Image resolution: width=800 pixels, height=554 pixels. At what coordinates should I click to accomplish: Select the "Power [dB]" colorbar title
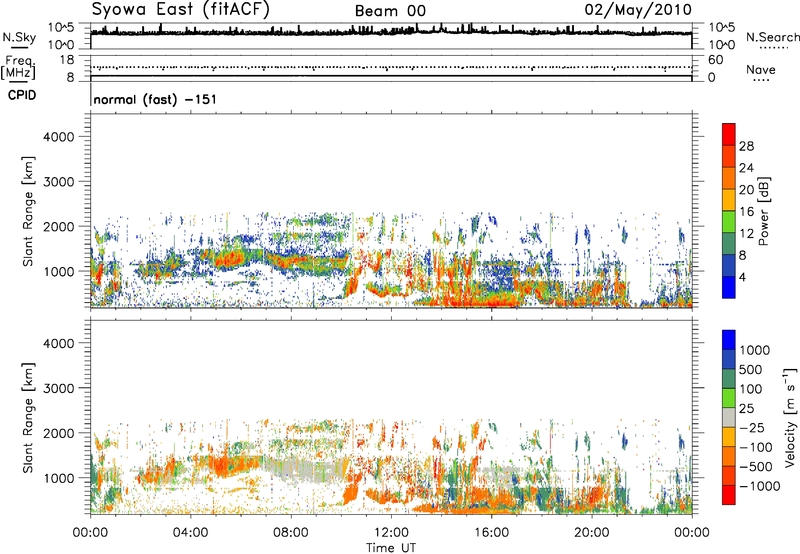click(763, 211)
